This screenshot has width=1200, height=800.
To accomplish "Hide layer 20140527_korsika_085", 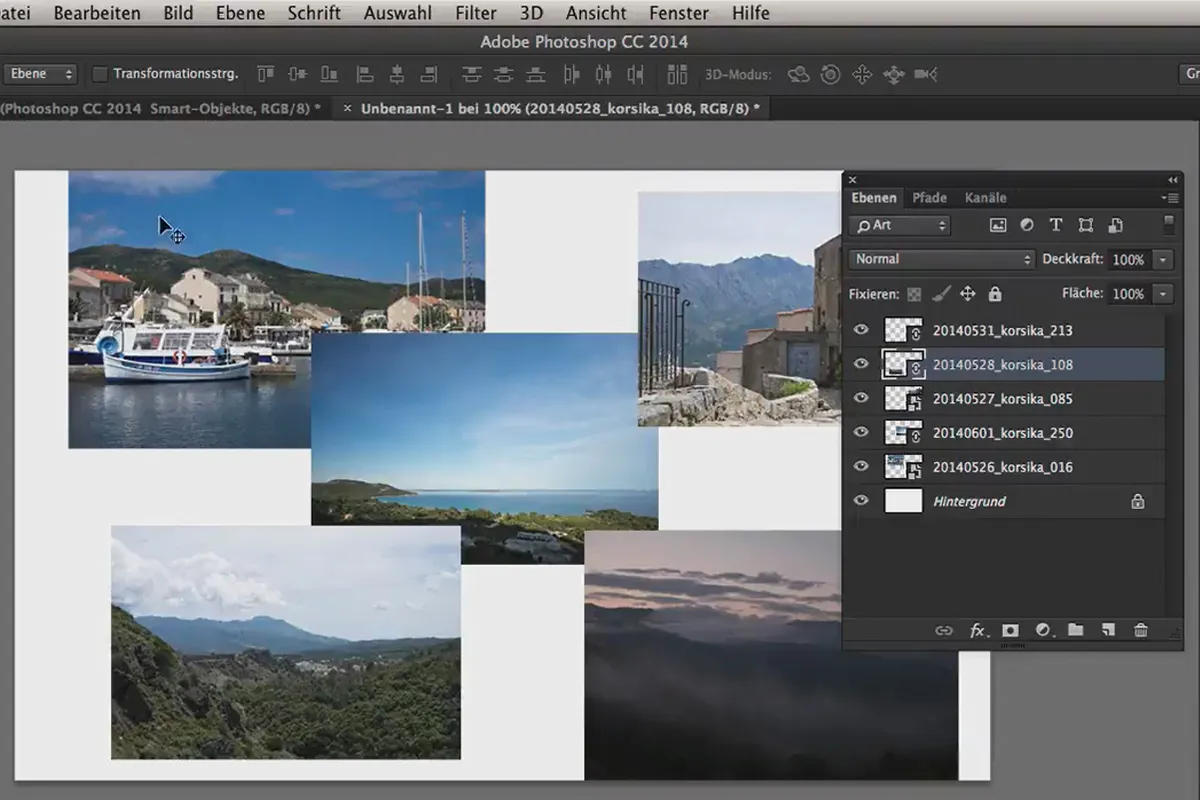I will point(861,398).
